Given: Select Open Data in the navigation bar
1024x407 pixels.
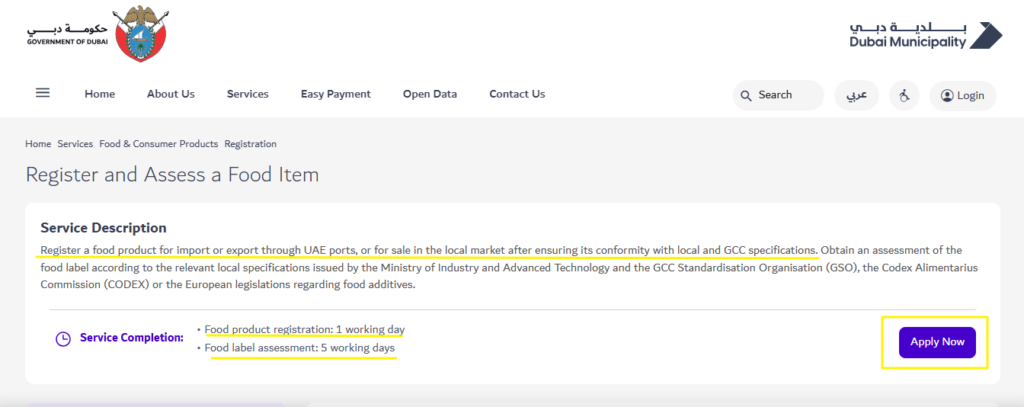Looking at the screenshot, I should 430,94.
